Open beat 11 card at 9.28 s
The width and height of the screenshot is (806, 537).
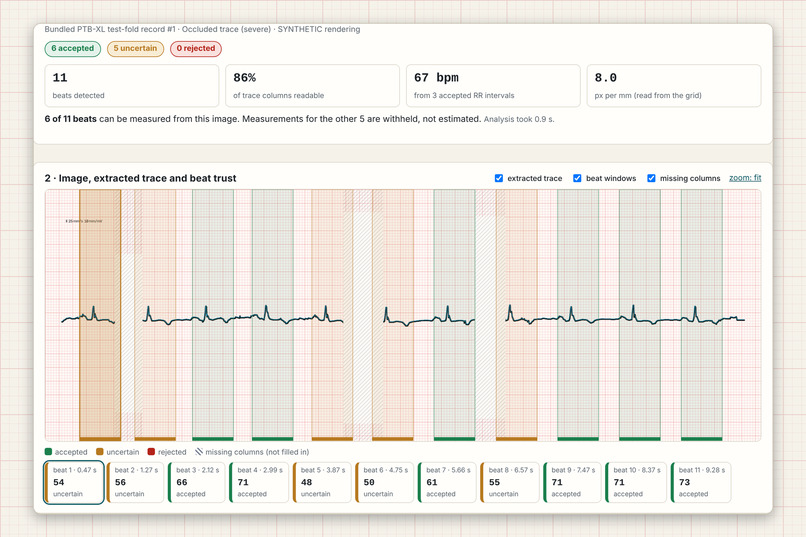tap(701, 482)
